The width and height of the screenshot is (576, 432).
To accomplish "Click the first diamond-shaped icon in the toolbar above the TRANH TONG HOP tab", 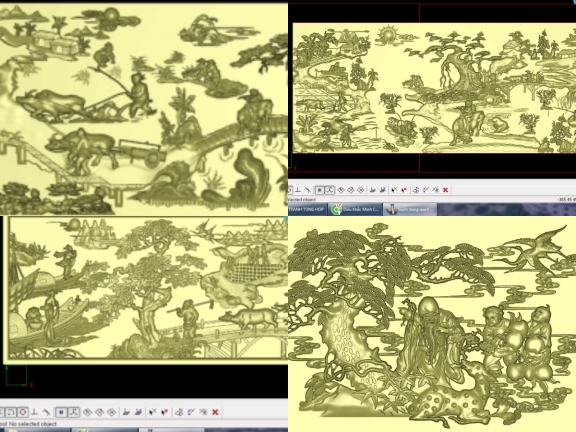I will pyautogui.click(x=341, y=190).
